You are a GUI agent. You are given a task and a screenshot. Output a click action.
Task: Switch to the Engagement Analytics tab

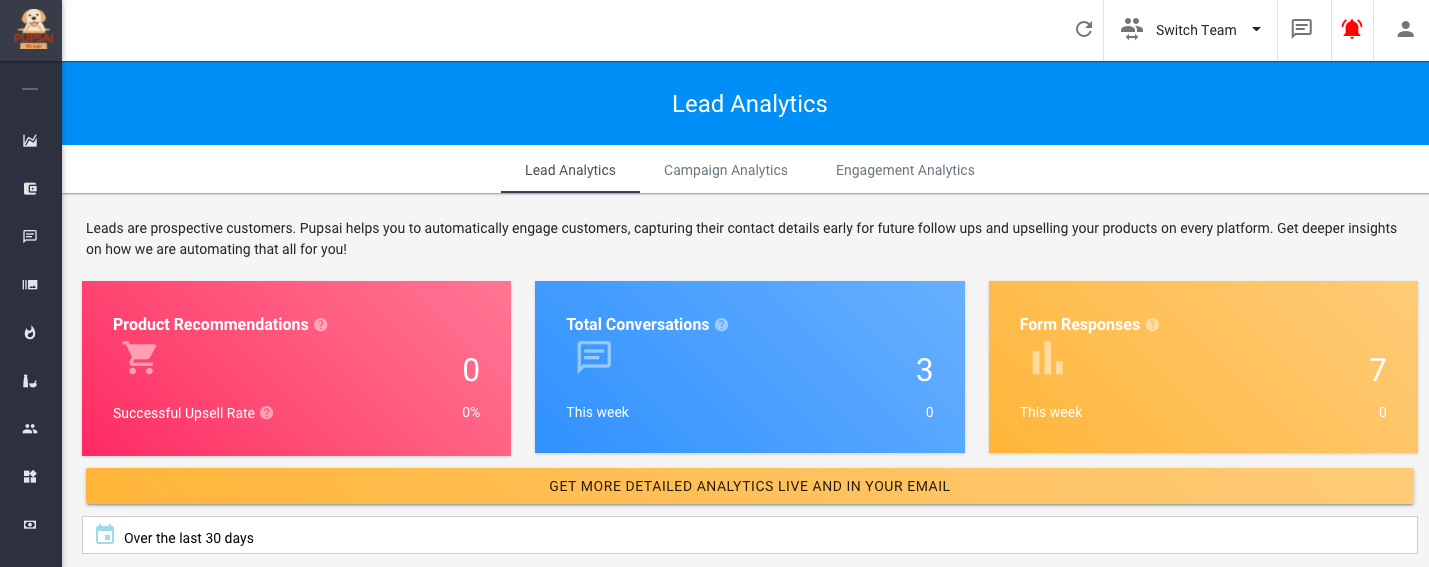[x=905, y=171]
